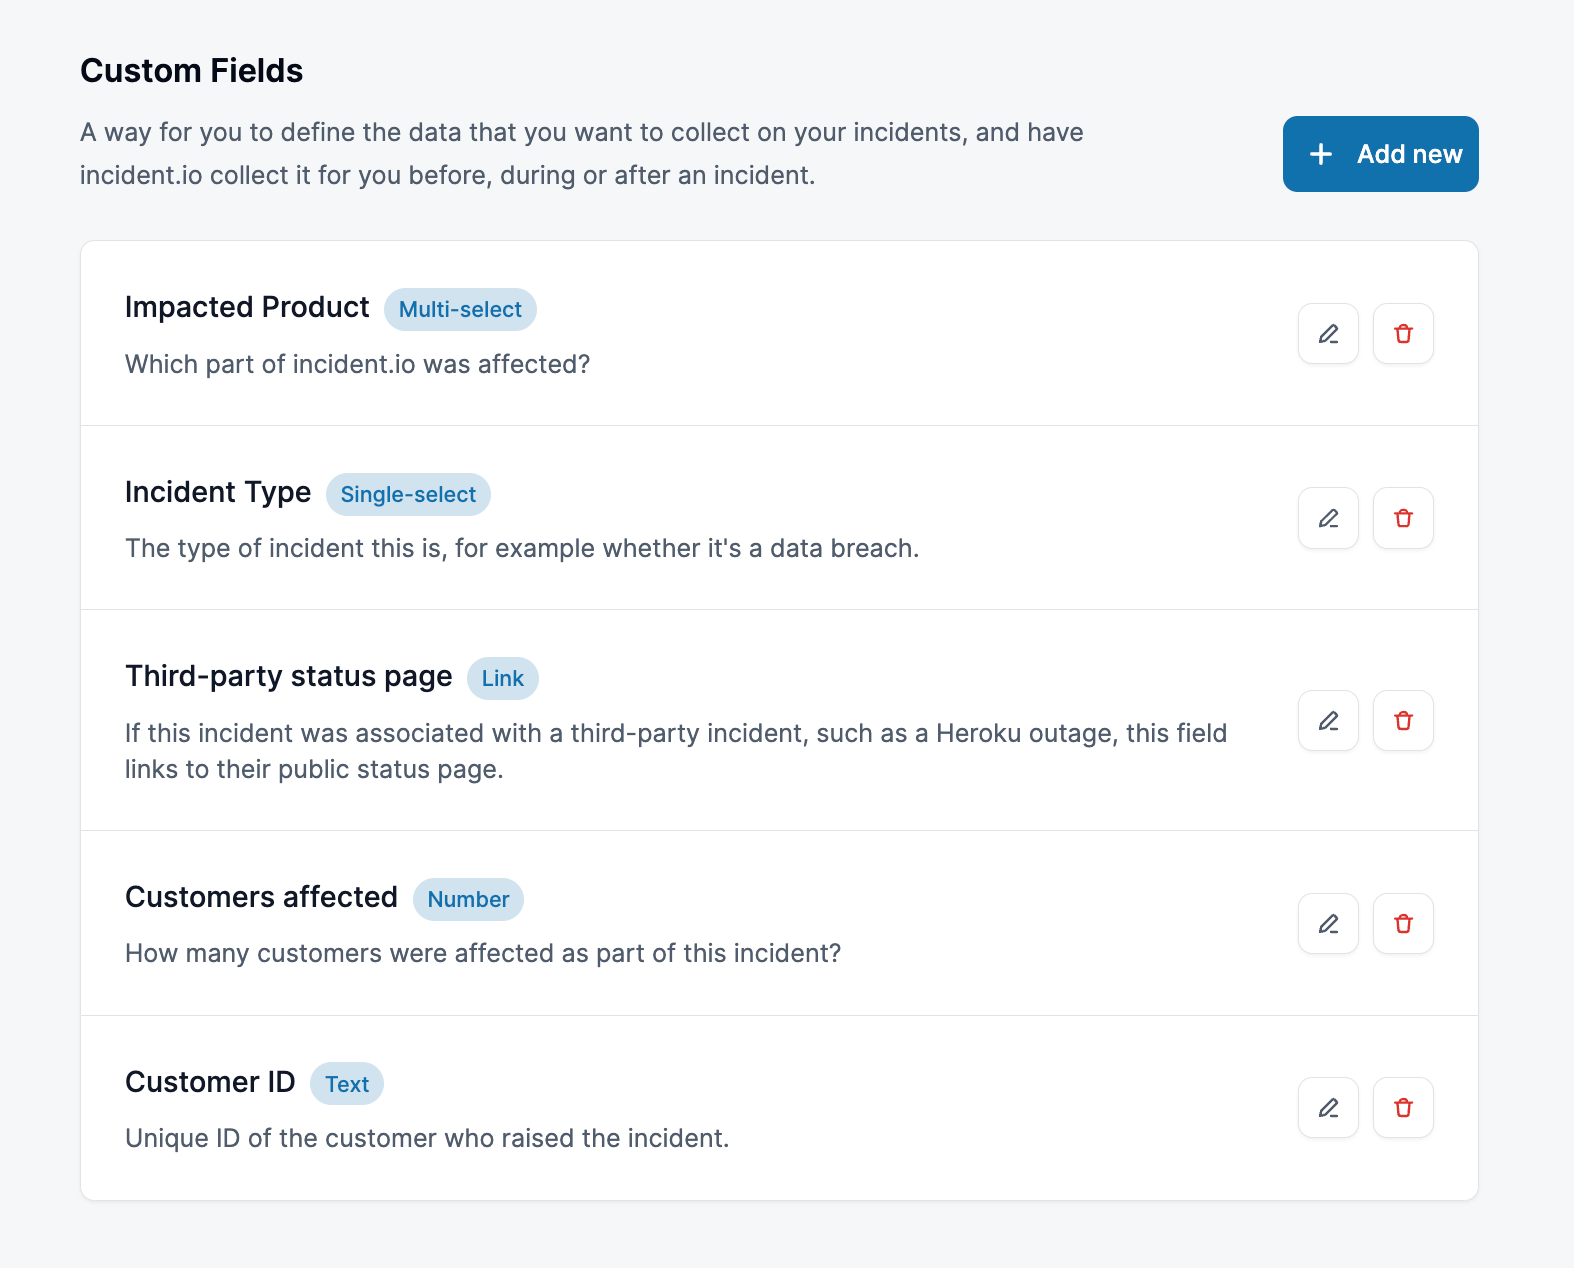Click the Custom Fields heading
Image resolution: width=1574 pixels, height=1268 pixels.
191,71
